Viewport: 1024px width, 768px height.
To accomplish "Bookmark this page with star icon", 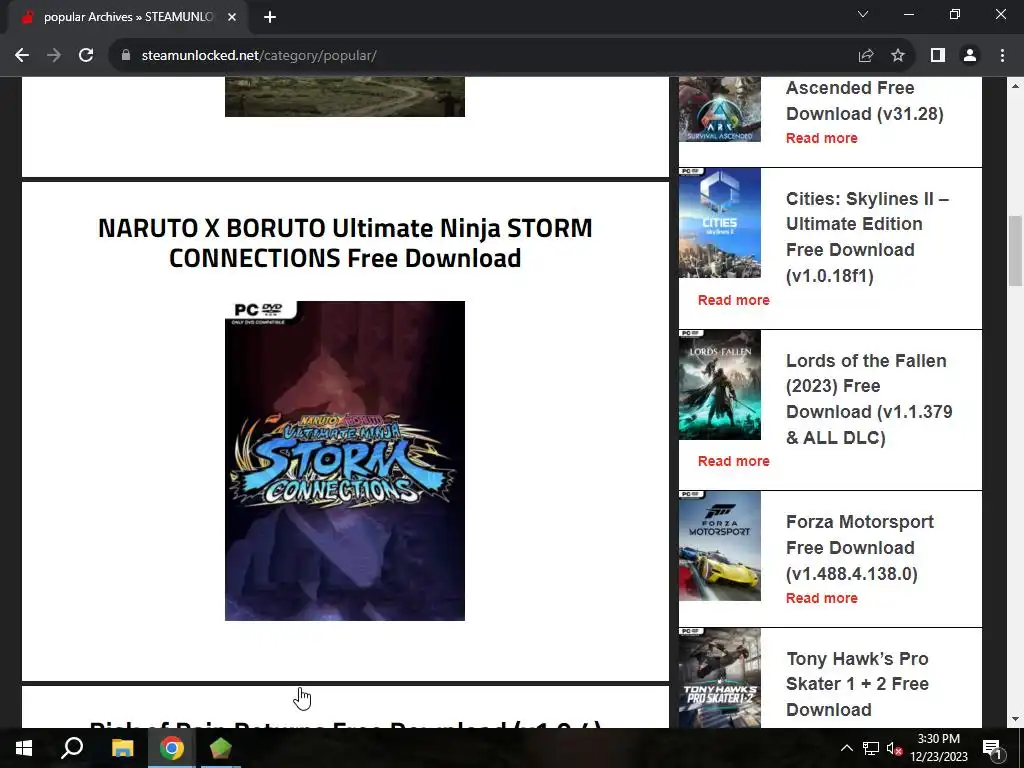I will [x=898, y=56].
